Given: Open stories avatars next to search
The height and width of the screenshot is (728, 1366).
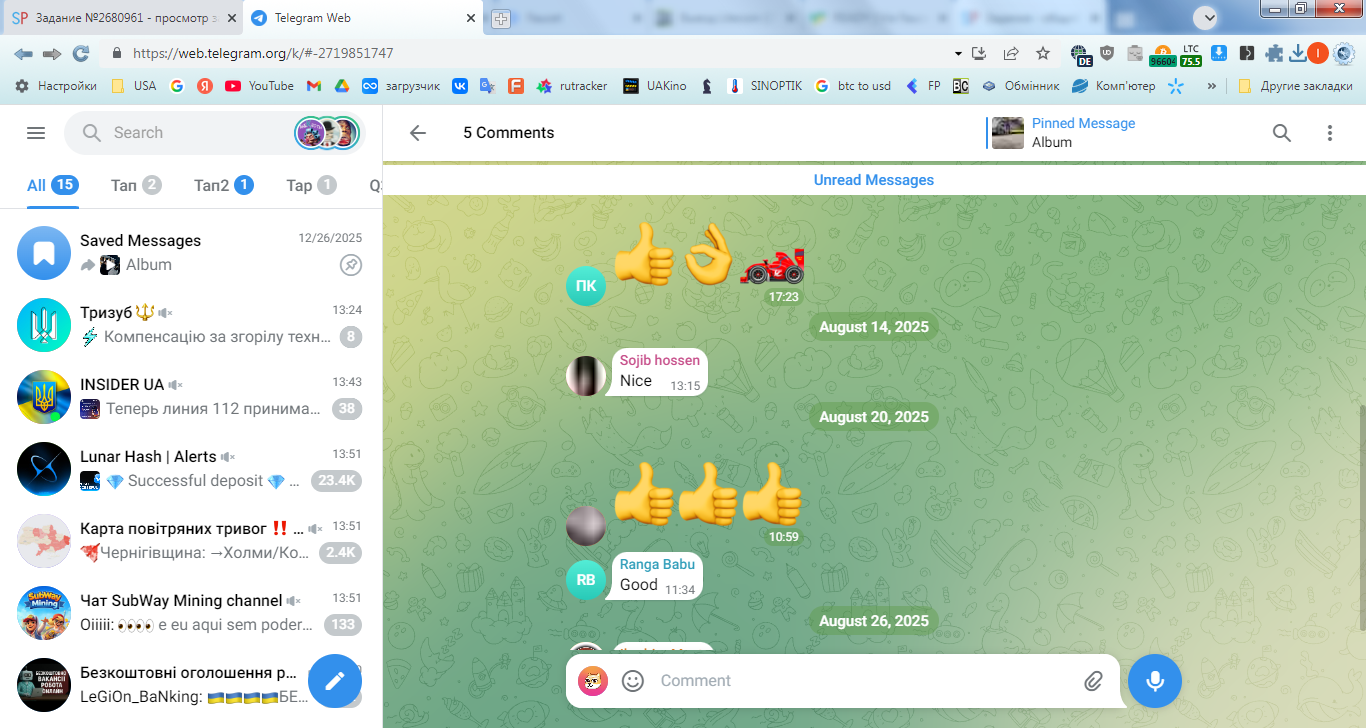Looking at the screenshot, I should click(x=327, y=133).
